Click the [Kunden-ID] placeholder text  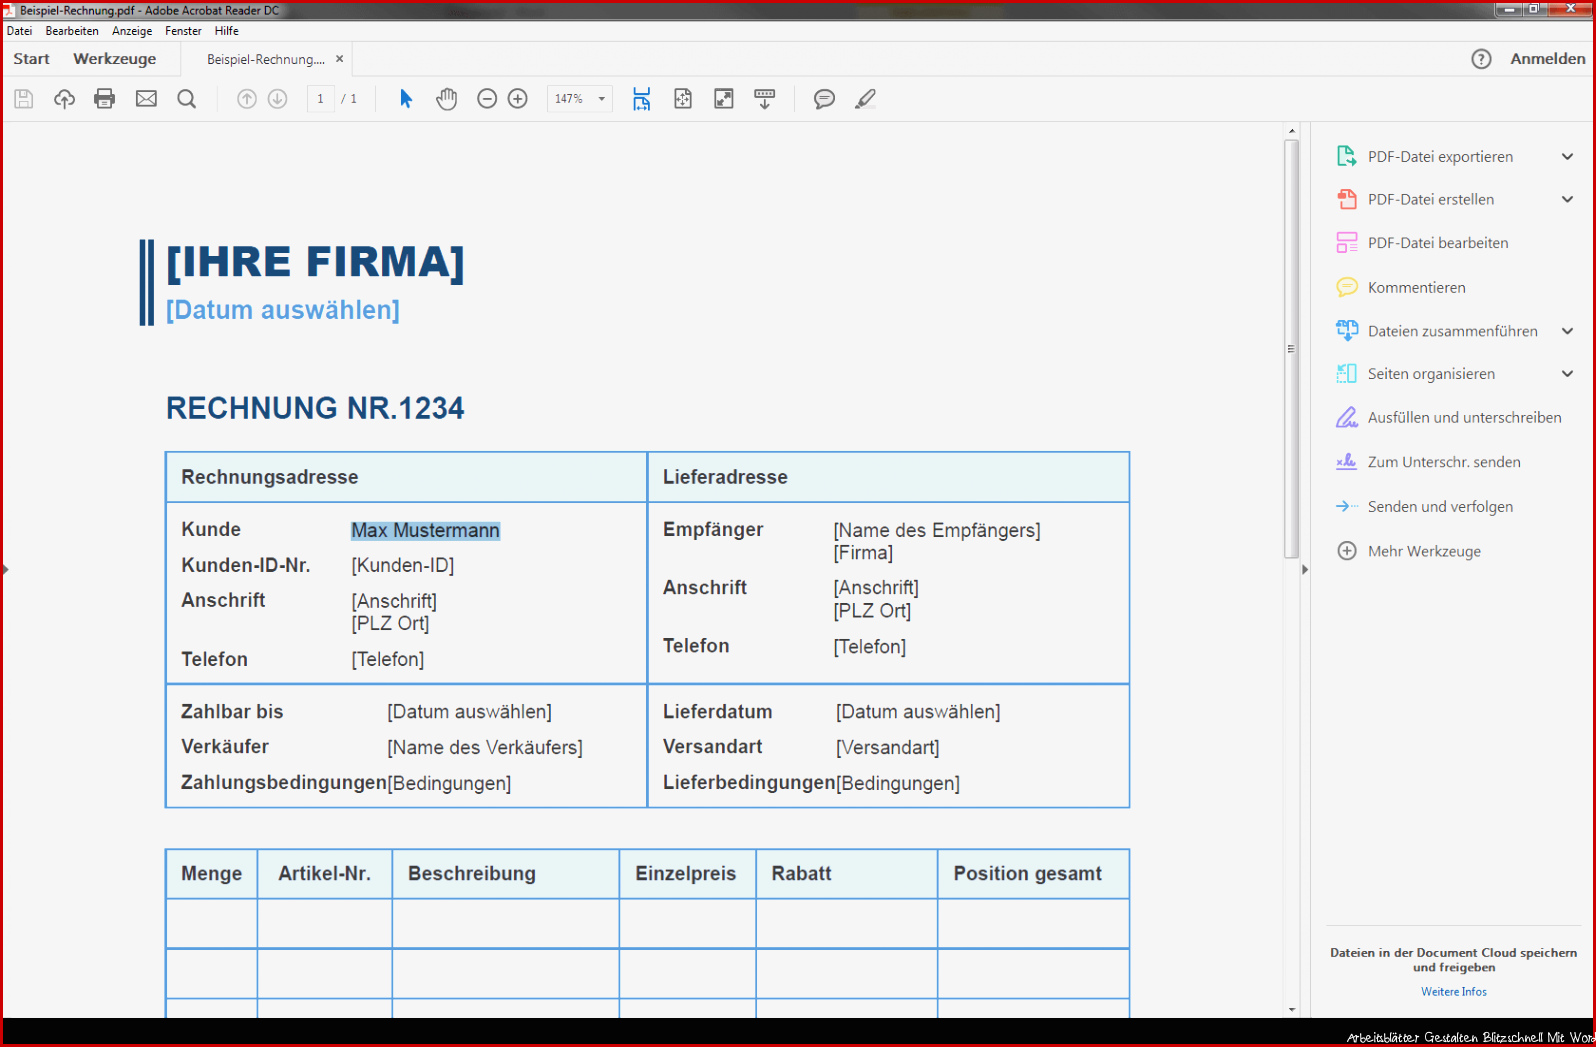click(403, 566)
